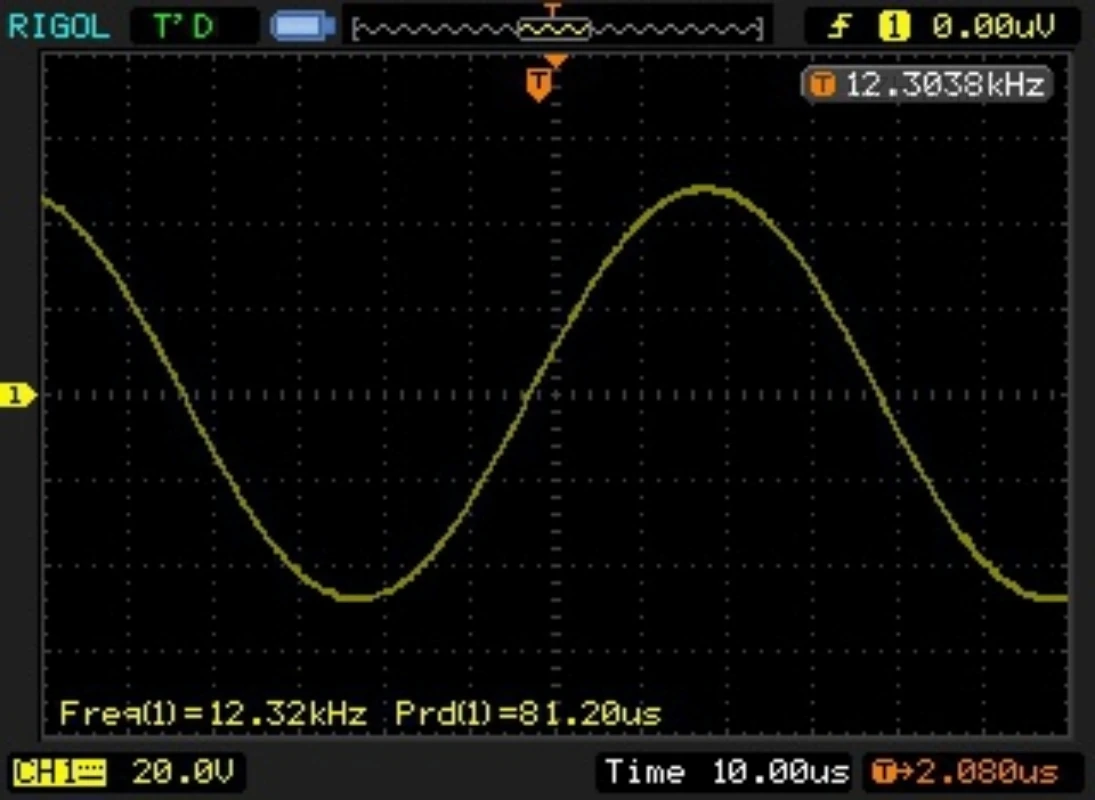Screen dimensions: 1095x800
Task: Click the 12.3038kHz frequency counter readout
Action: tap(927, 85)
